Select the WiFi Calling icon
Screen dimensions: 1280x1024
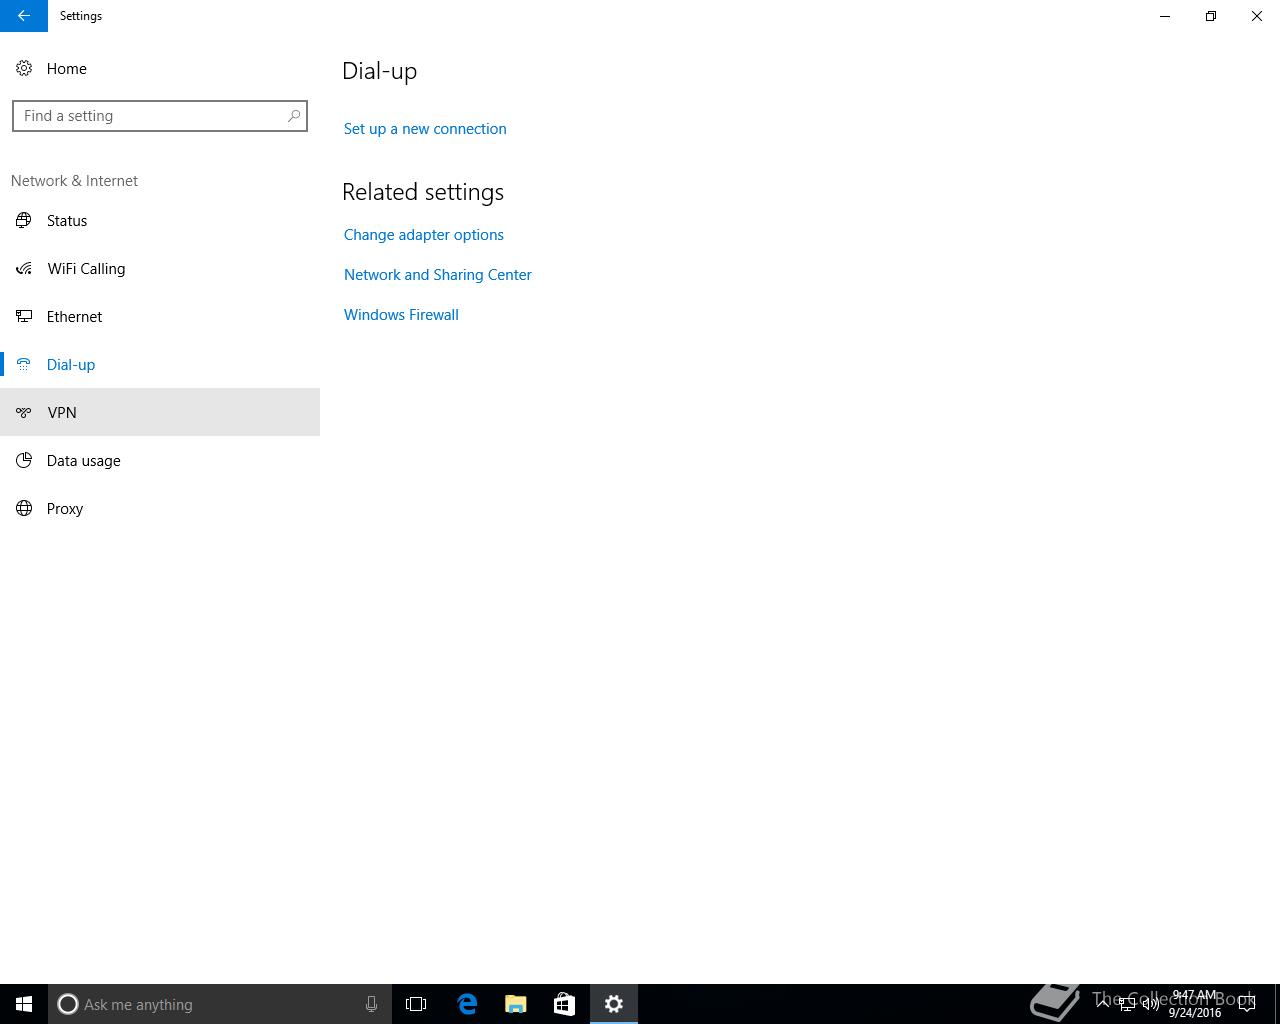(24, 268)
